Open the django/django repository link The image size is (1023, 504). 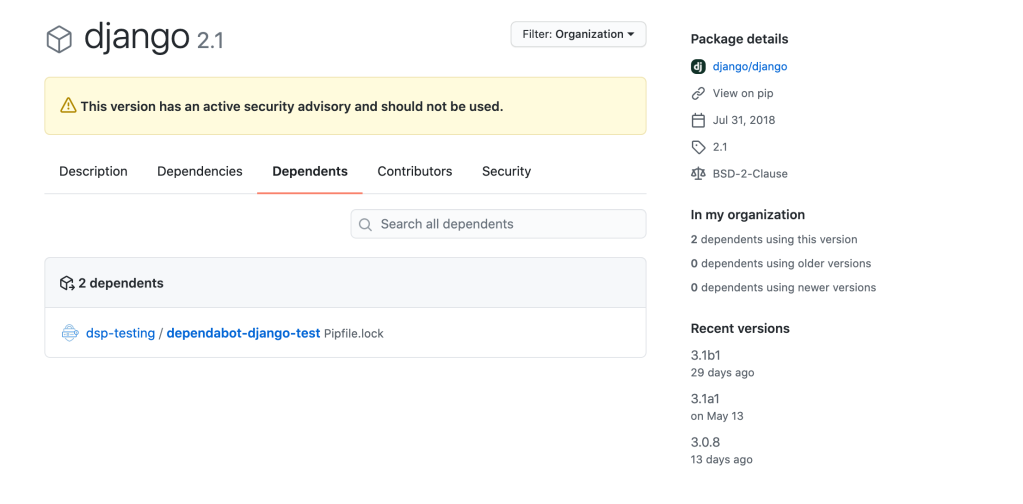[750, 66]
